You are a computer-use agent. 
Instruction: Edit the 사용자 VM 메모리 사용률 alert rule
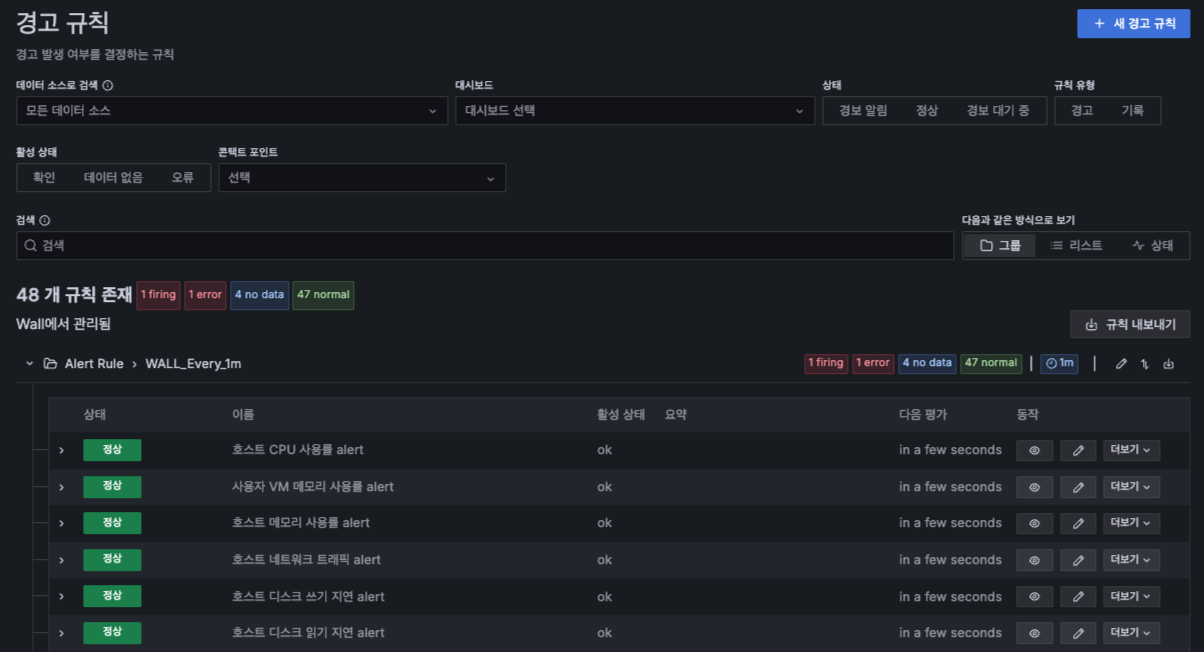click(1078, 487)
